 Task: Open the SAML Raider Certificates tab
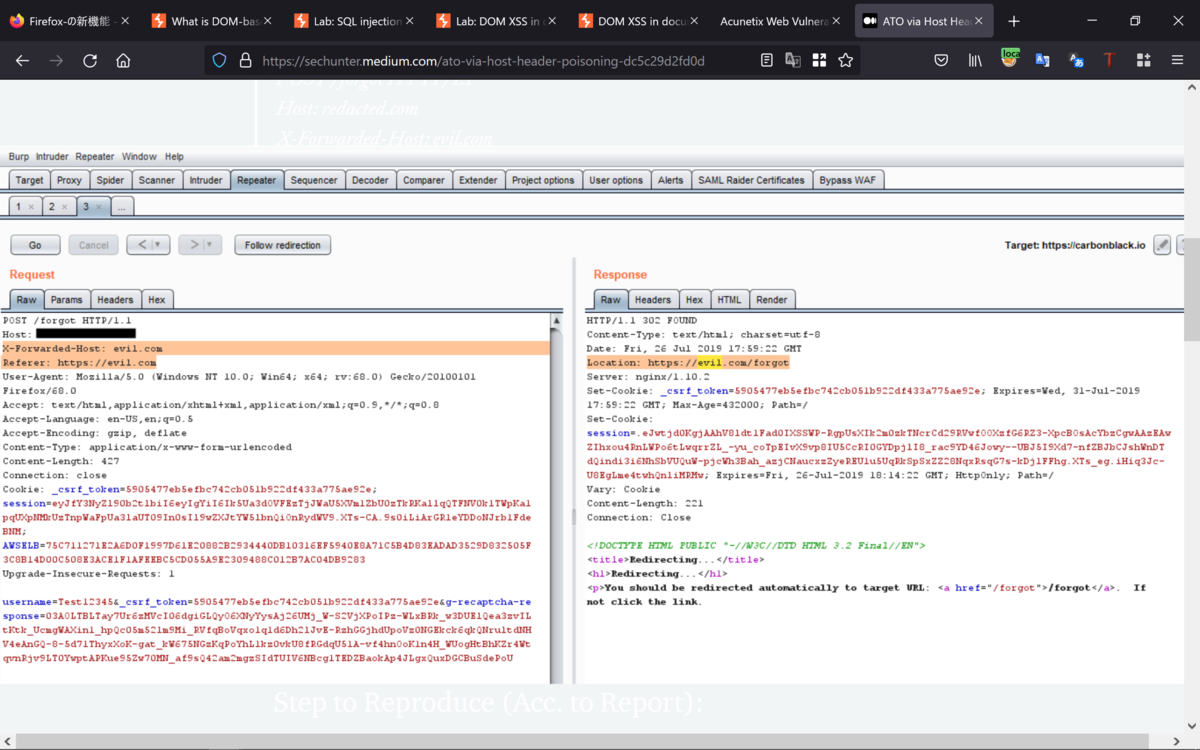751,180
